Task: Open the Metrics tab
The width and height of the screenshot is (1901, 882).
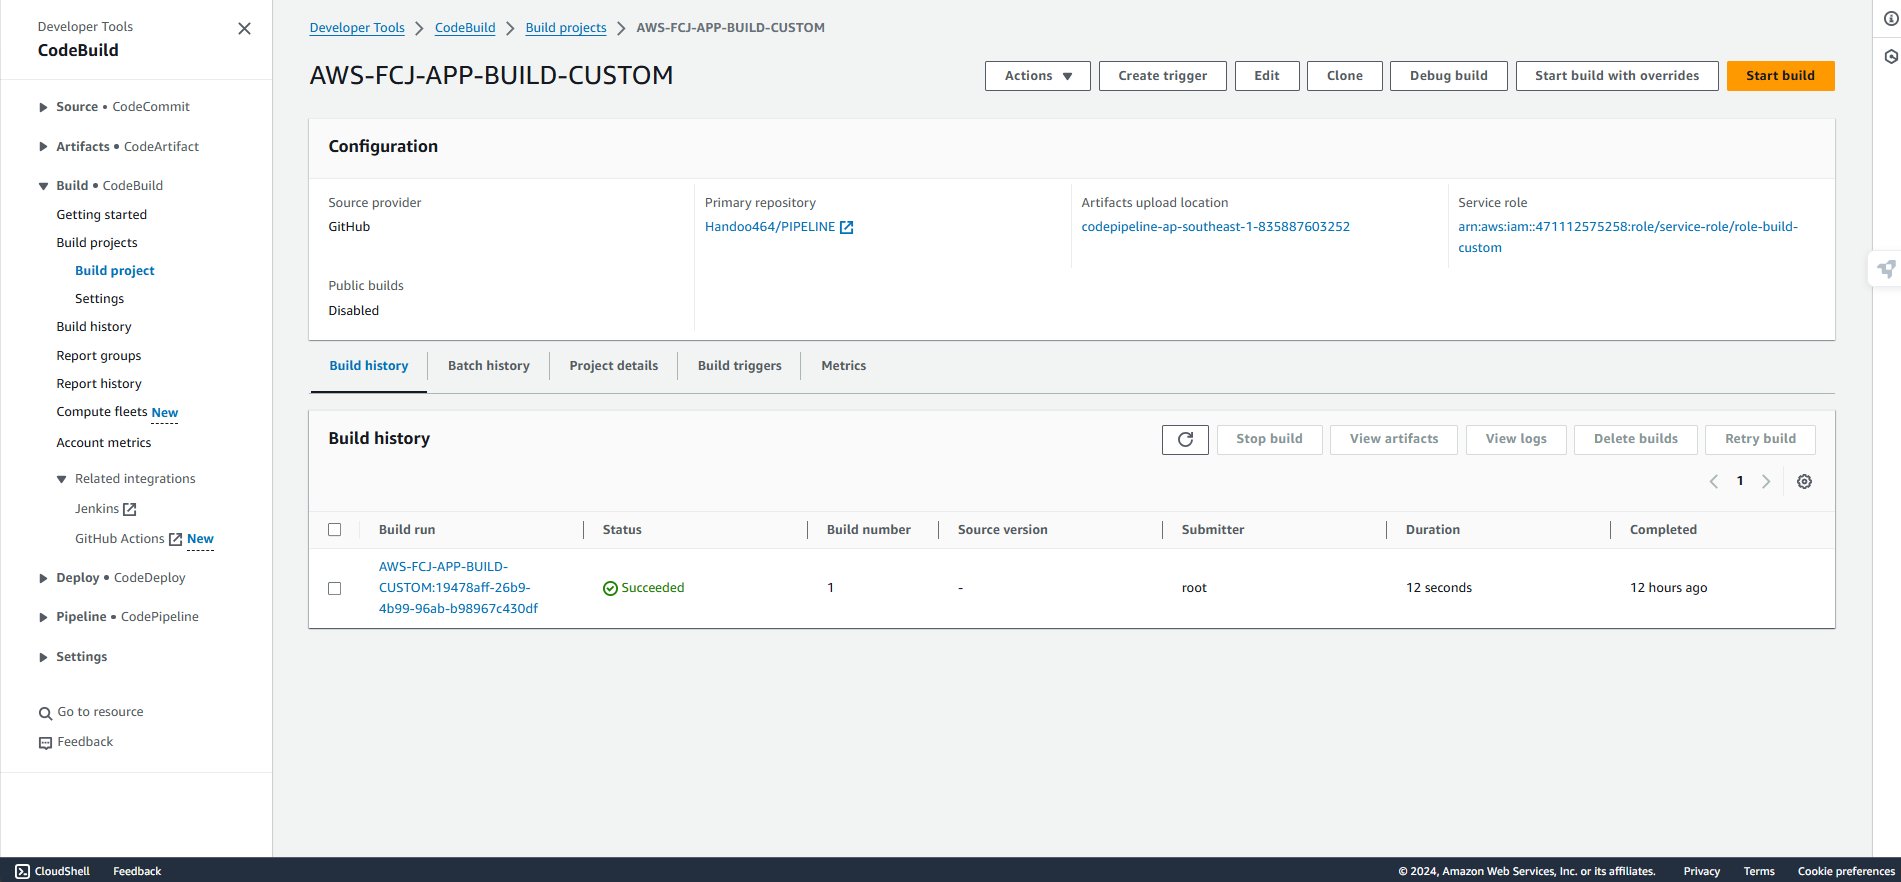Action: coord(843,366)
